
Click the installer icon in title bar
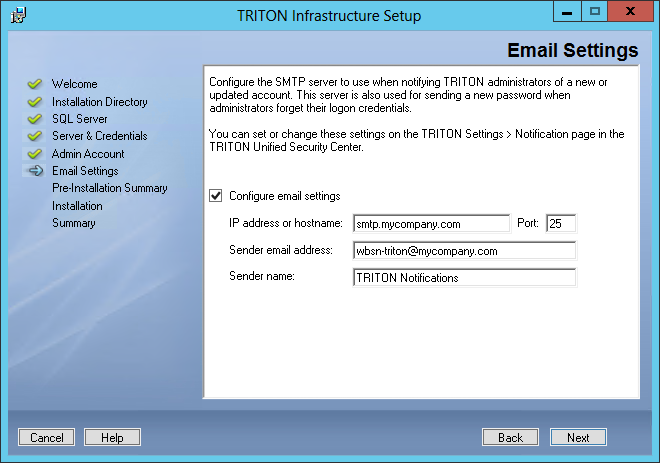18,16
